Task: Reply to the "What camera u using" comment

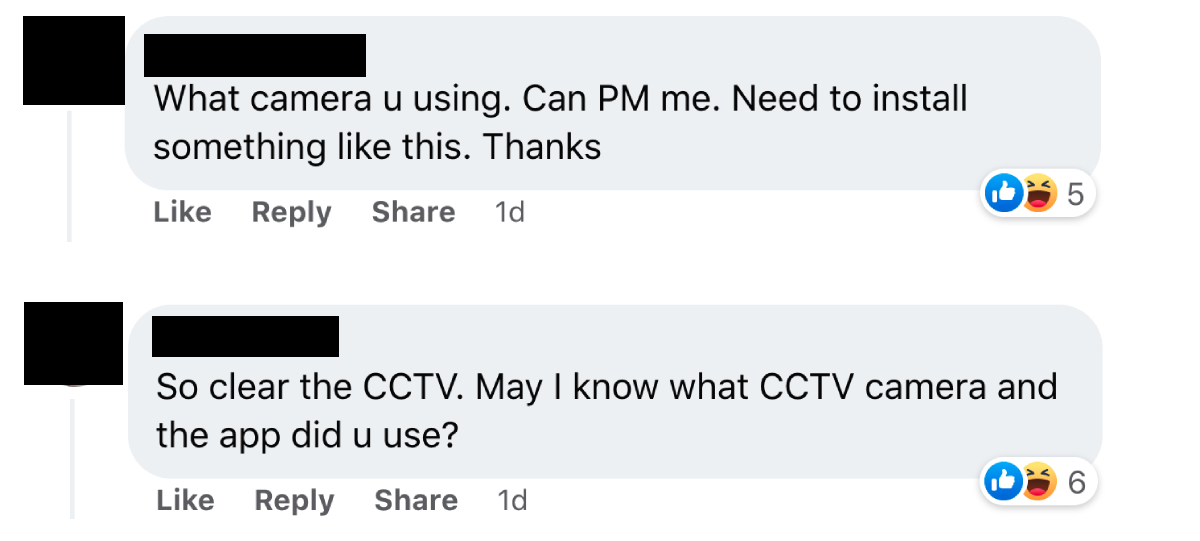Action: click(291, 212)
